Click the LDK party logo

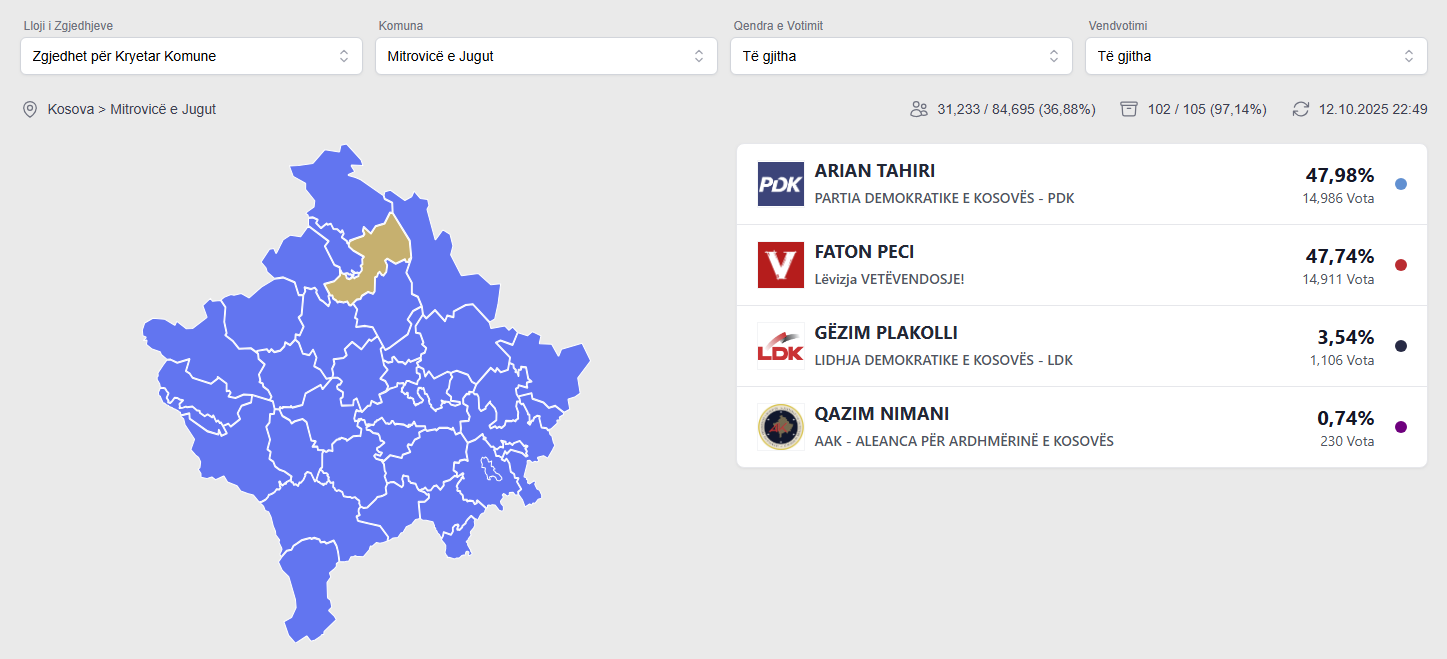[x=780, y=346]
